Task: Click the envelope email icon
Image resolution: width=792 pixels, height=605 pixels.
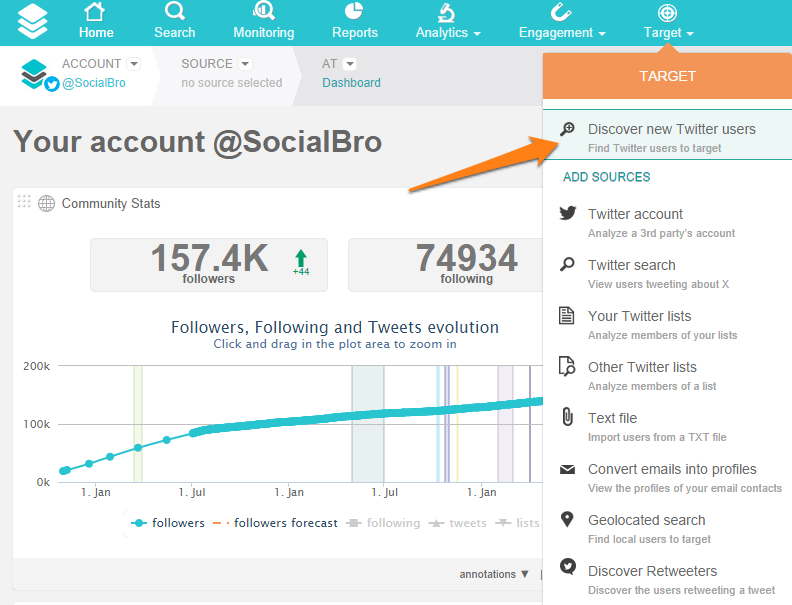Action: coord(567,470)
